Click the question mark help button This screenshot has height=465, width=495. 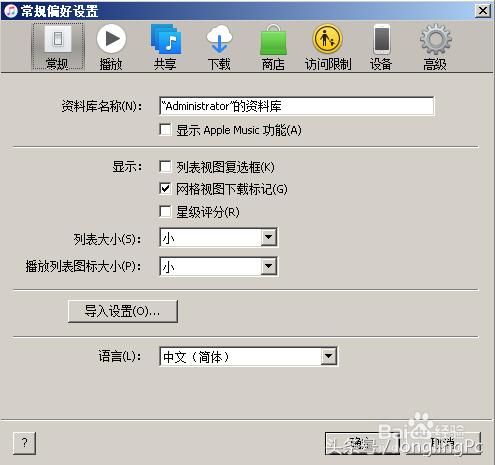(x=24, y=443)
